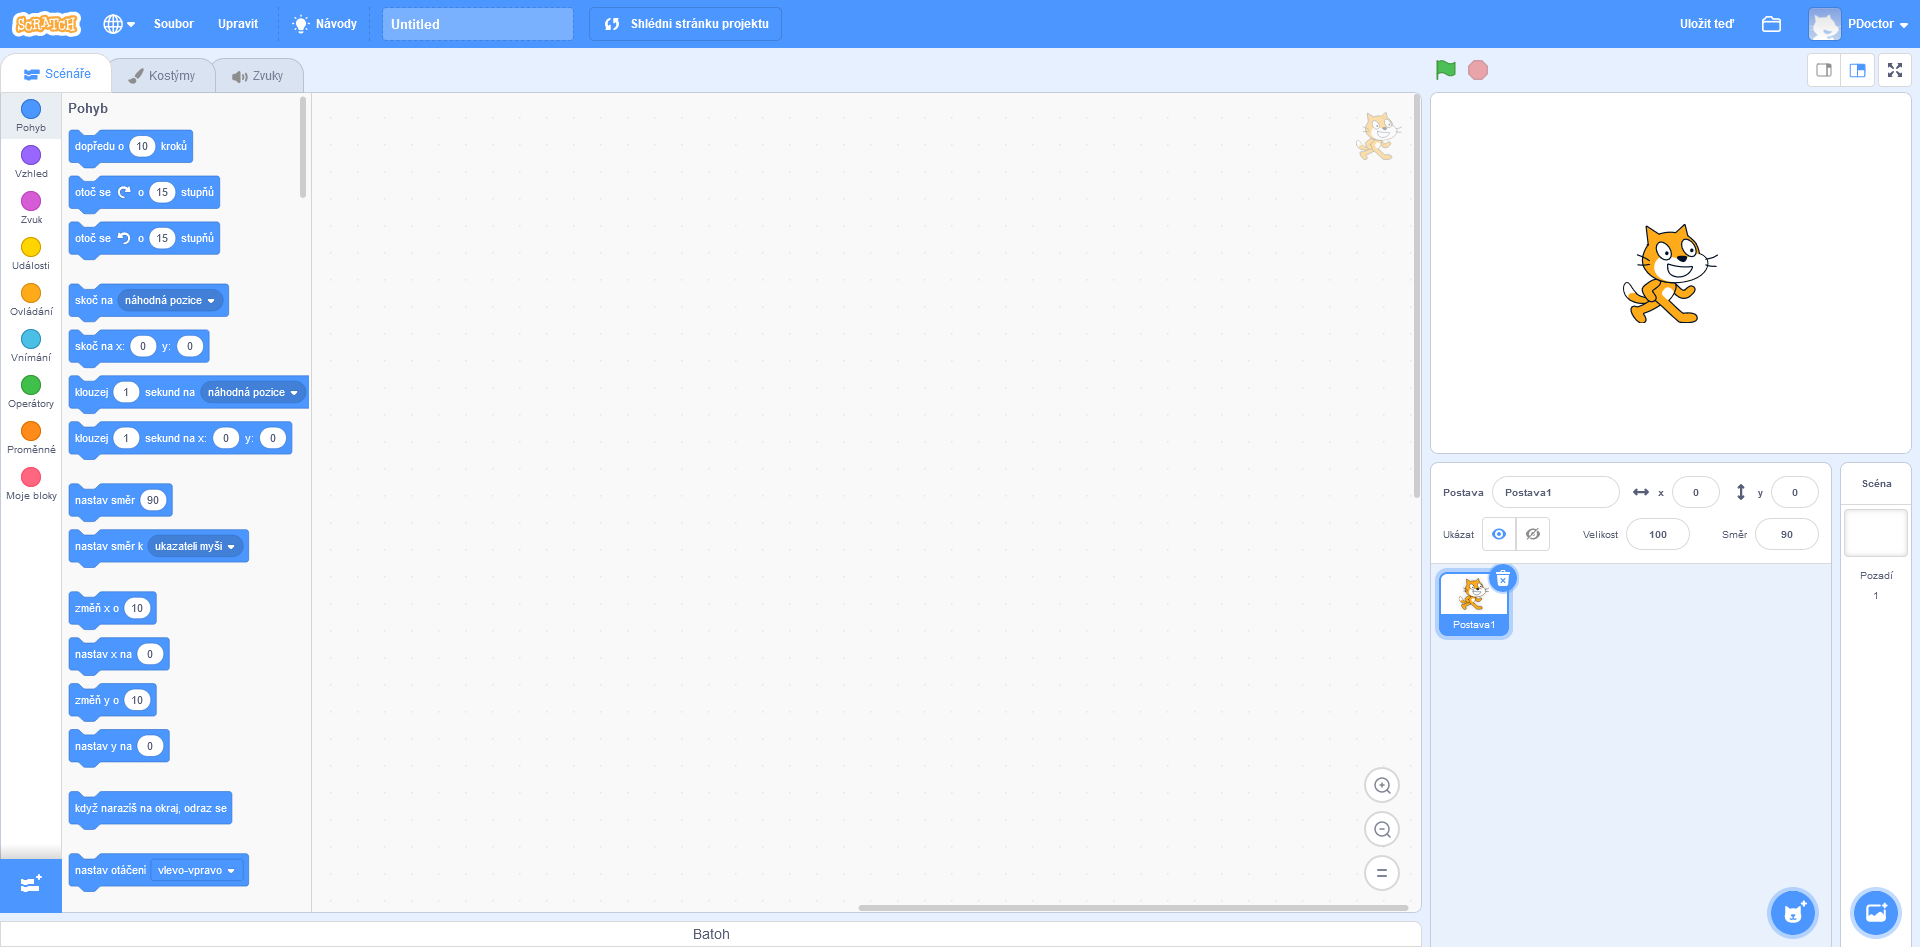Open the 'ukazateli myši' dropdown

pos(195,546)
